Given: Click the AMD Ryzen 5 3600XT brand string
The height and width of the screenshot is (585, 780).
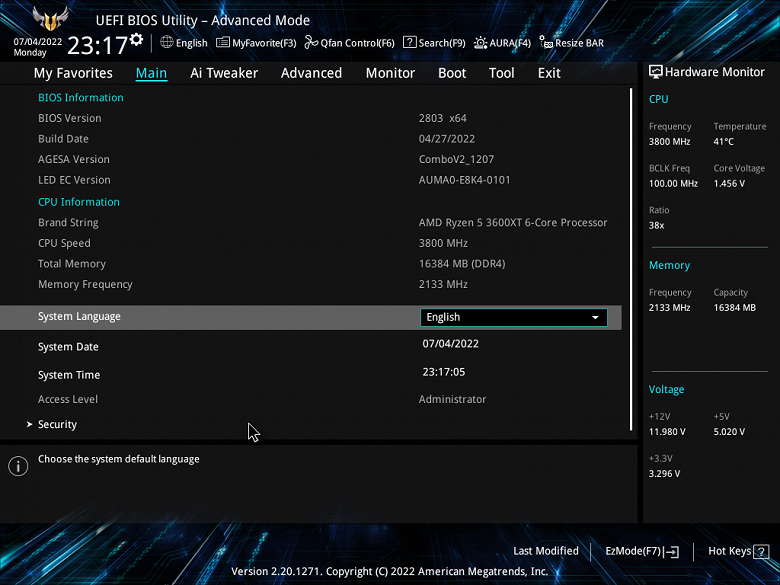Looking at the screenshot, I should [513, 223].
